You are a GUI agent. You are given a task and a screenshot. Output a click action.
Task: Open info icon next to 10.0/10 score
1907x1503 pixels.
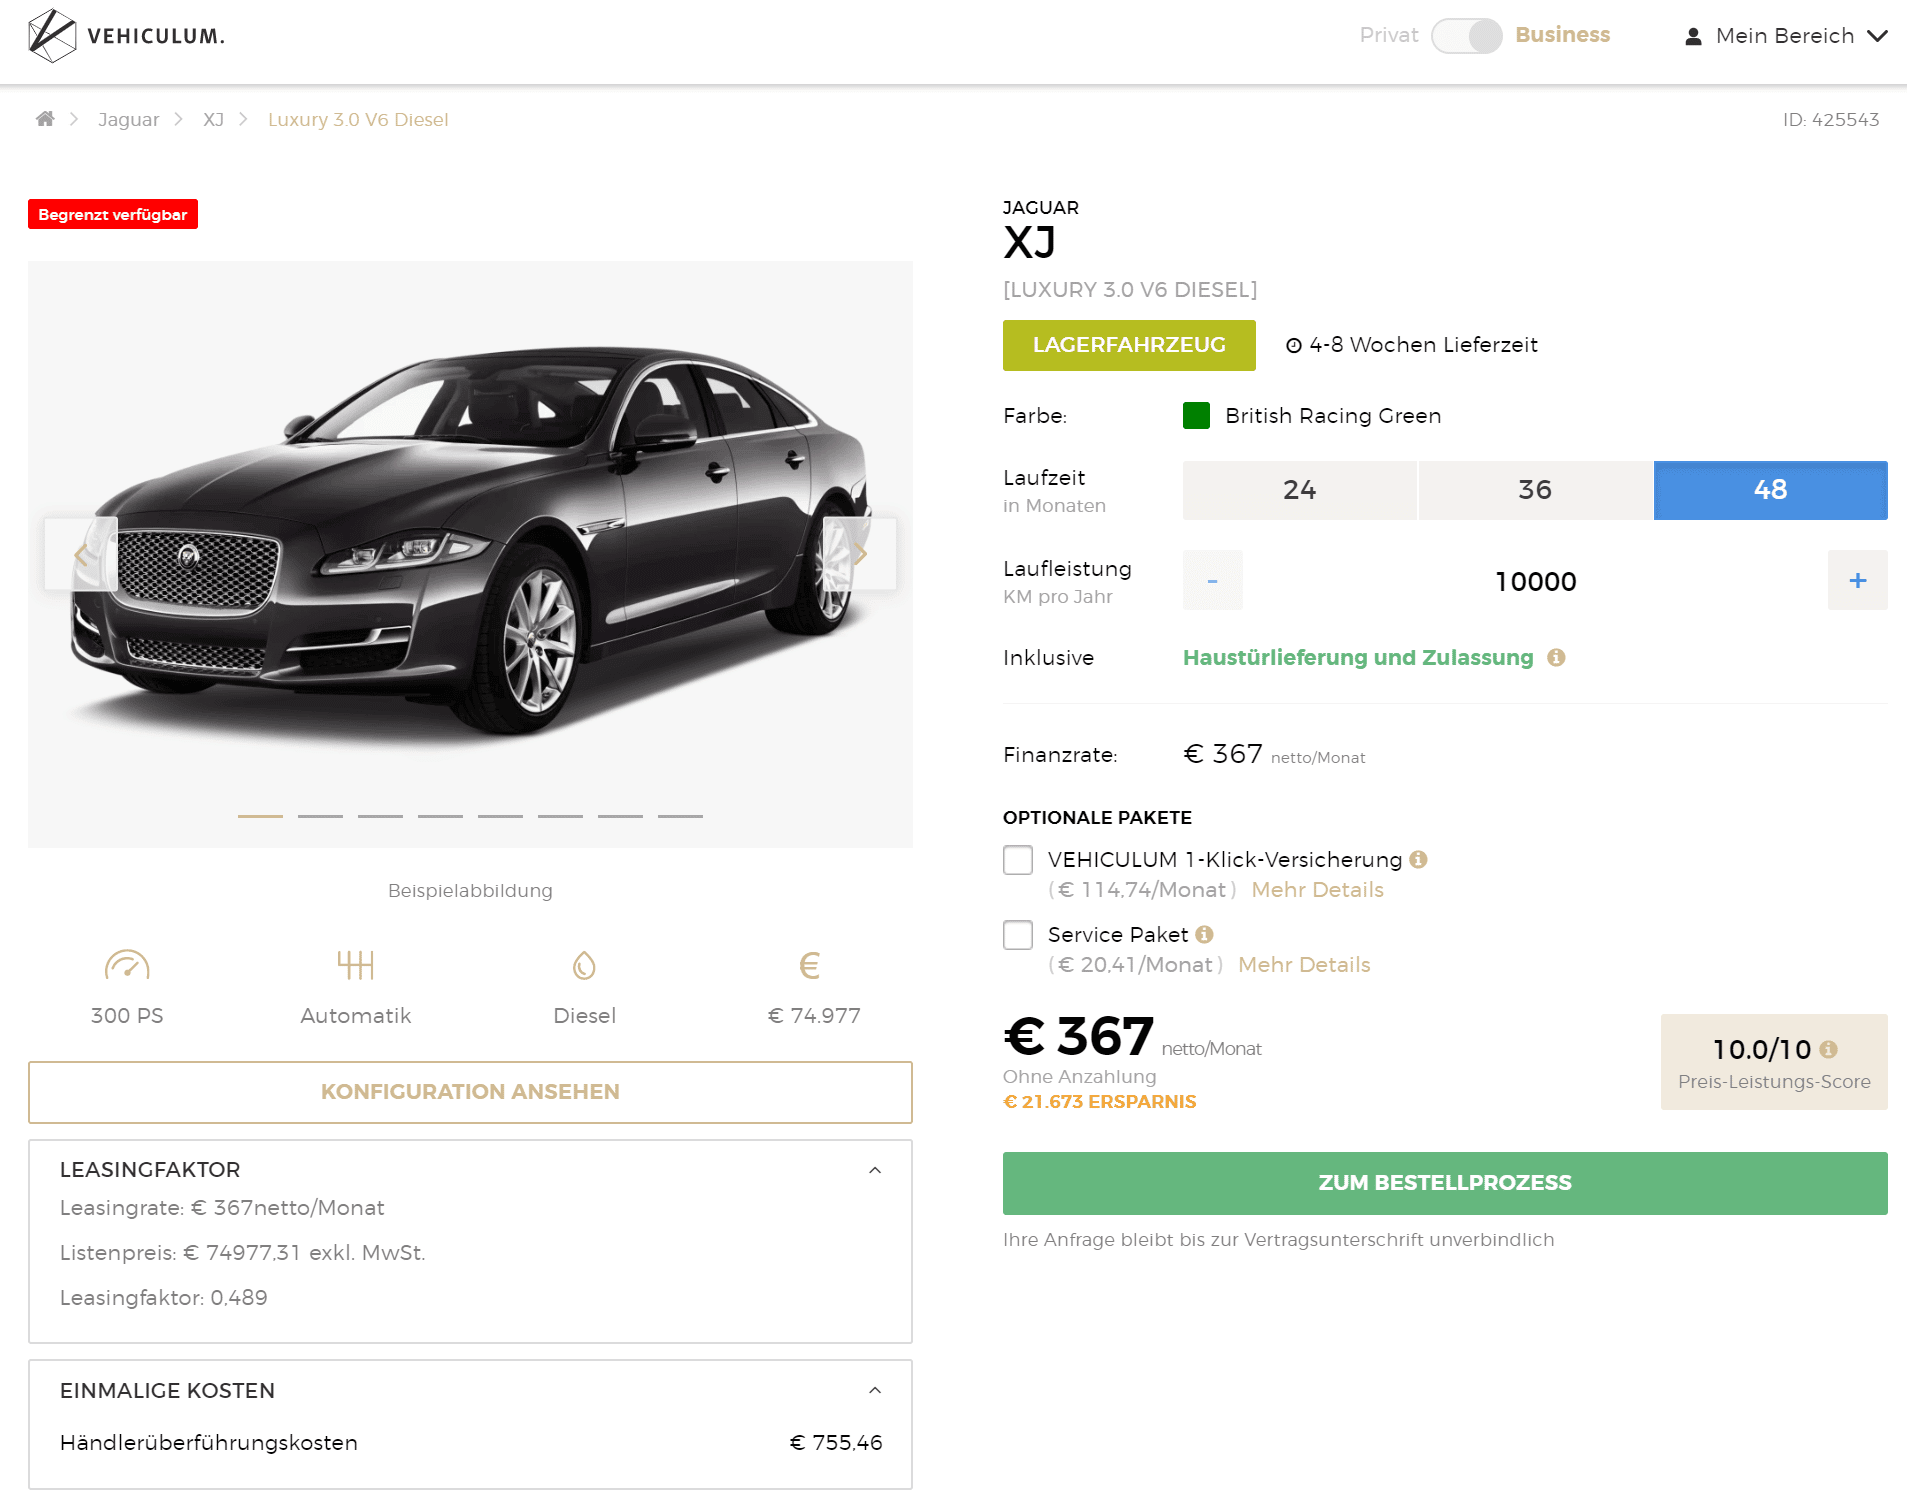point(1828,1049)
